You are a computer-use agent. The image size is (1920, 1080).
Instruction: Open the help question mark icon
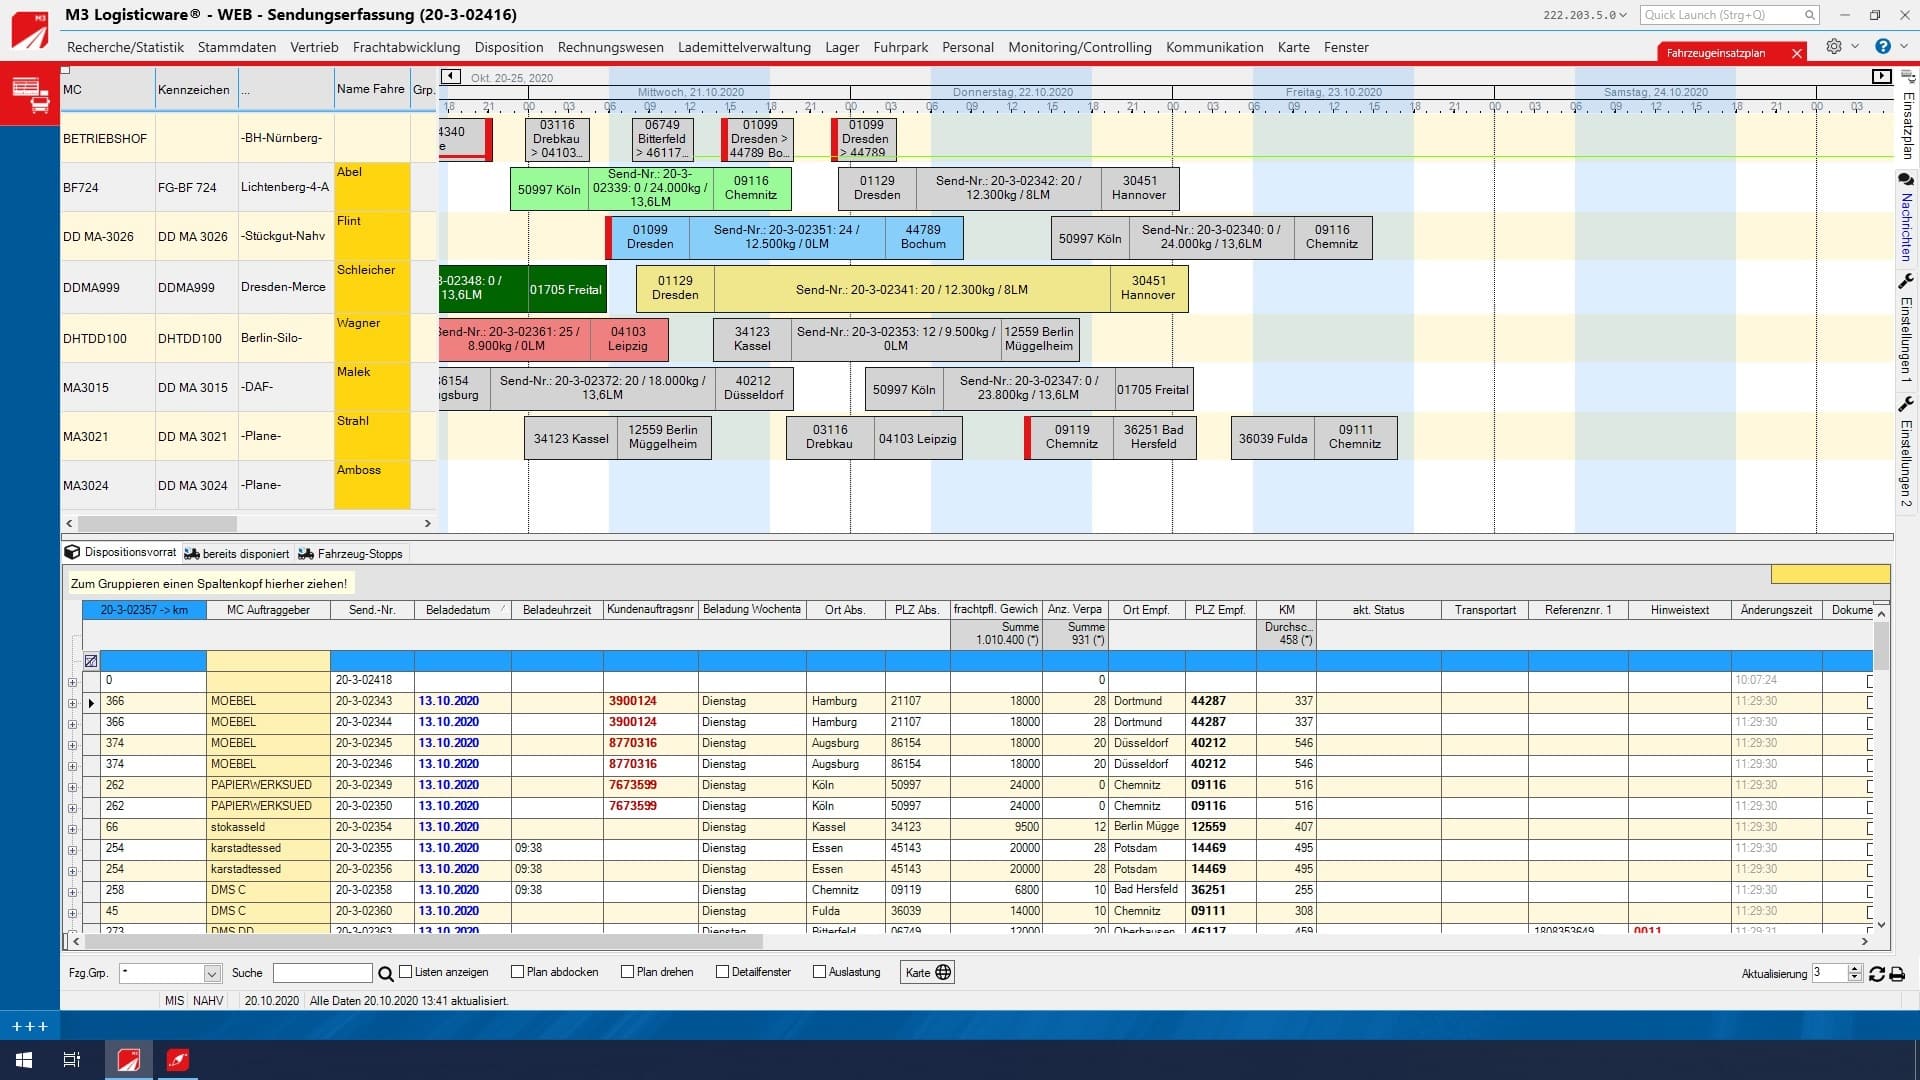coord(1883,47)
